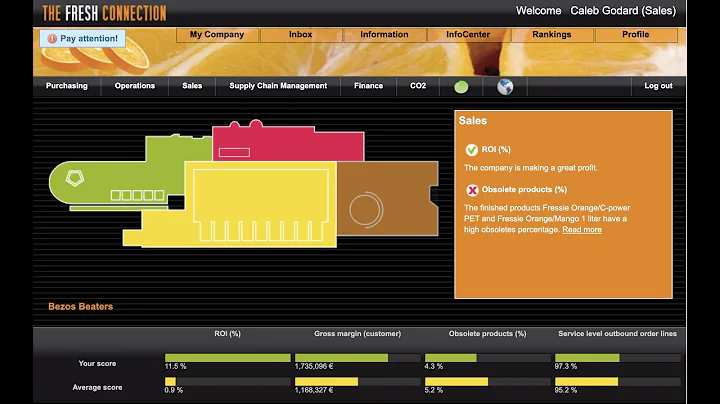Image resolution: width=720 pixels, height=404 pixels.
Task: Click the Pay attention! button
Action: [x=83, y=39]
